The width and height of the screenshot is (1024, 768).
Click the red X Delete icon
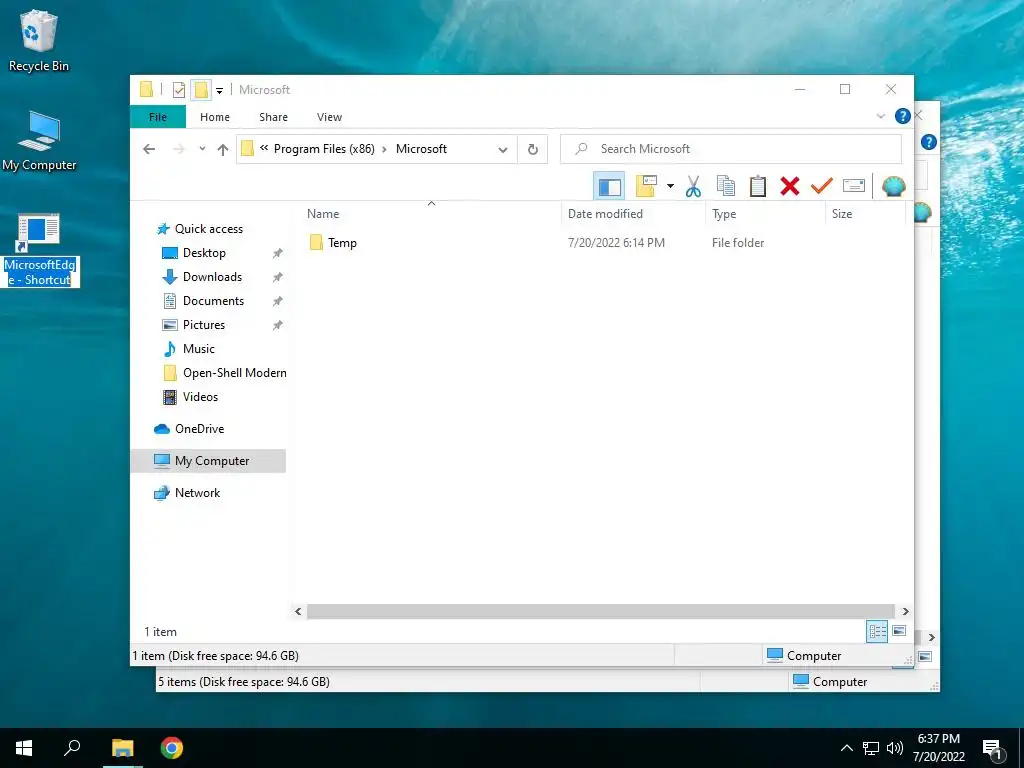pos(790,186)
